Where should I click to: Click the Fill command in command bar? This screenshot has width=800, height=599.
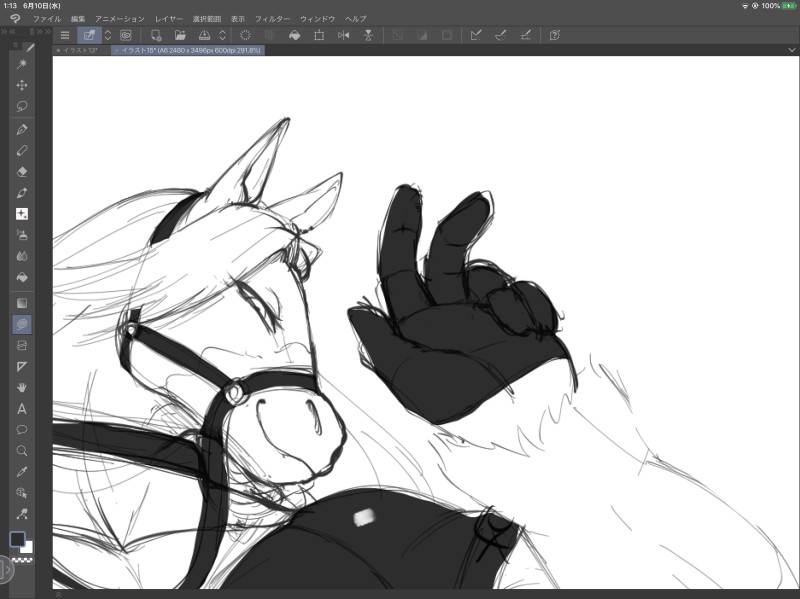pos(294,35)
